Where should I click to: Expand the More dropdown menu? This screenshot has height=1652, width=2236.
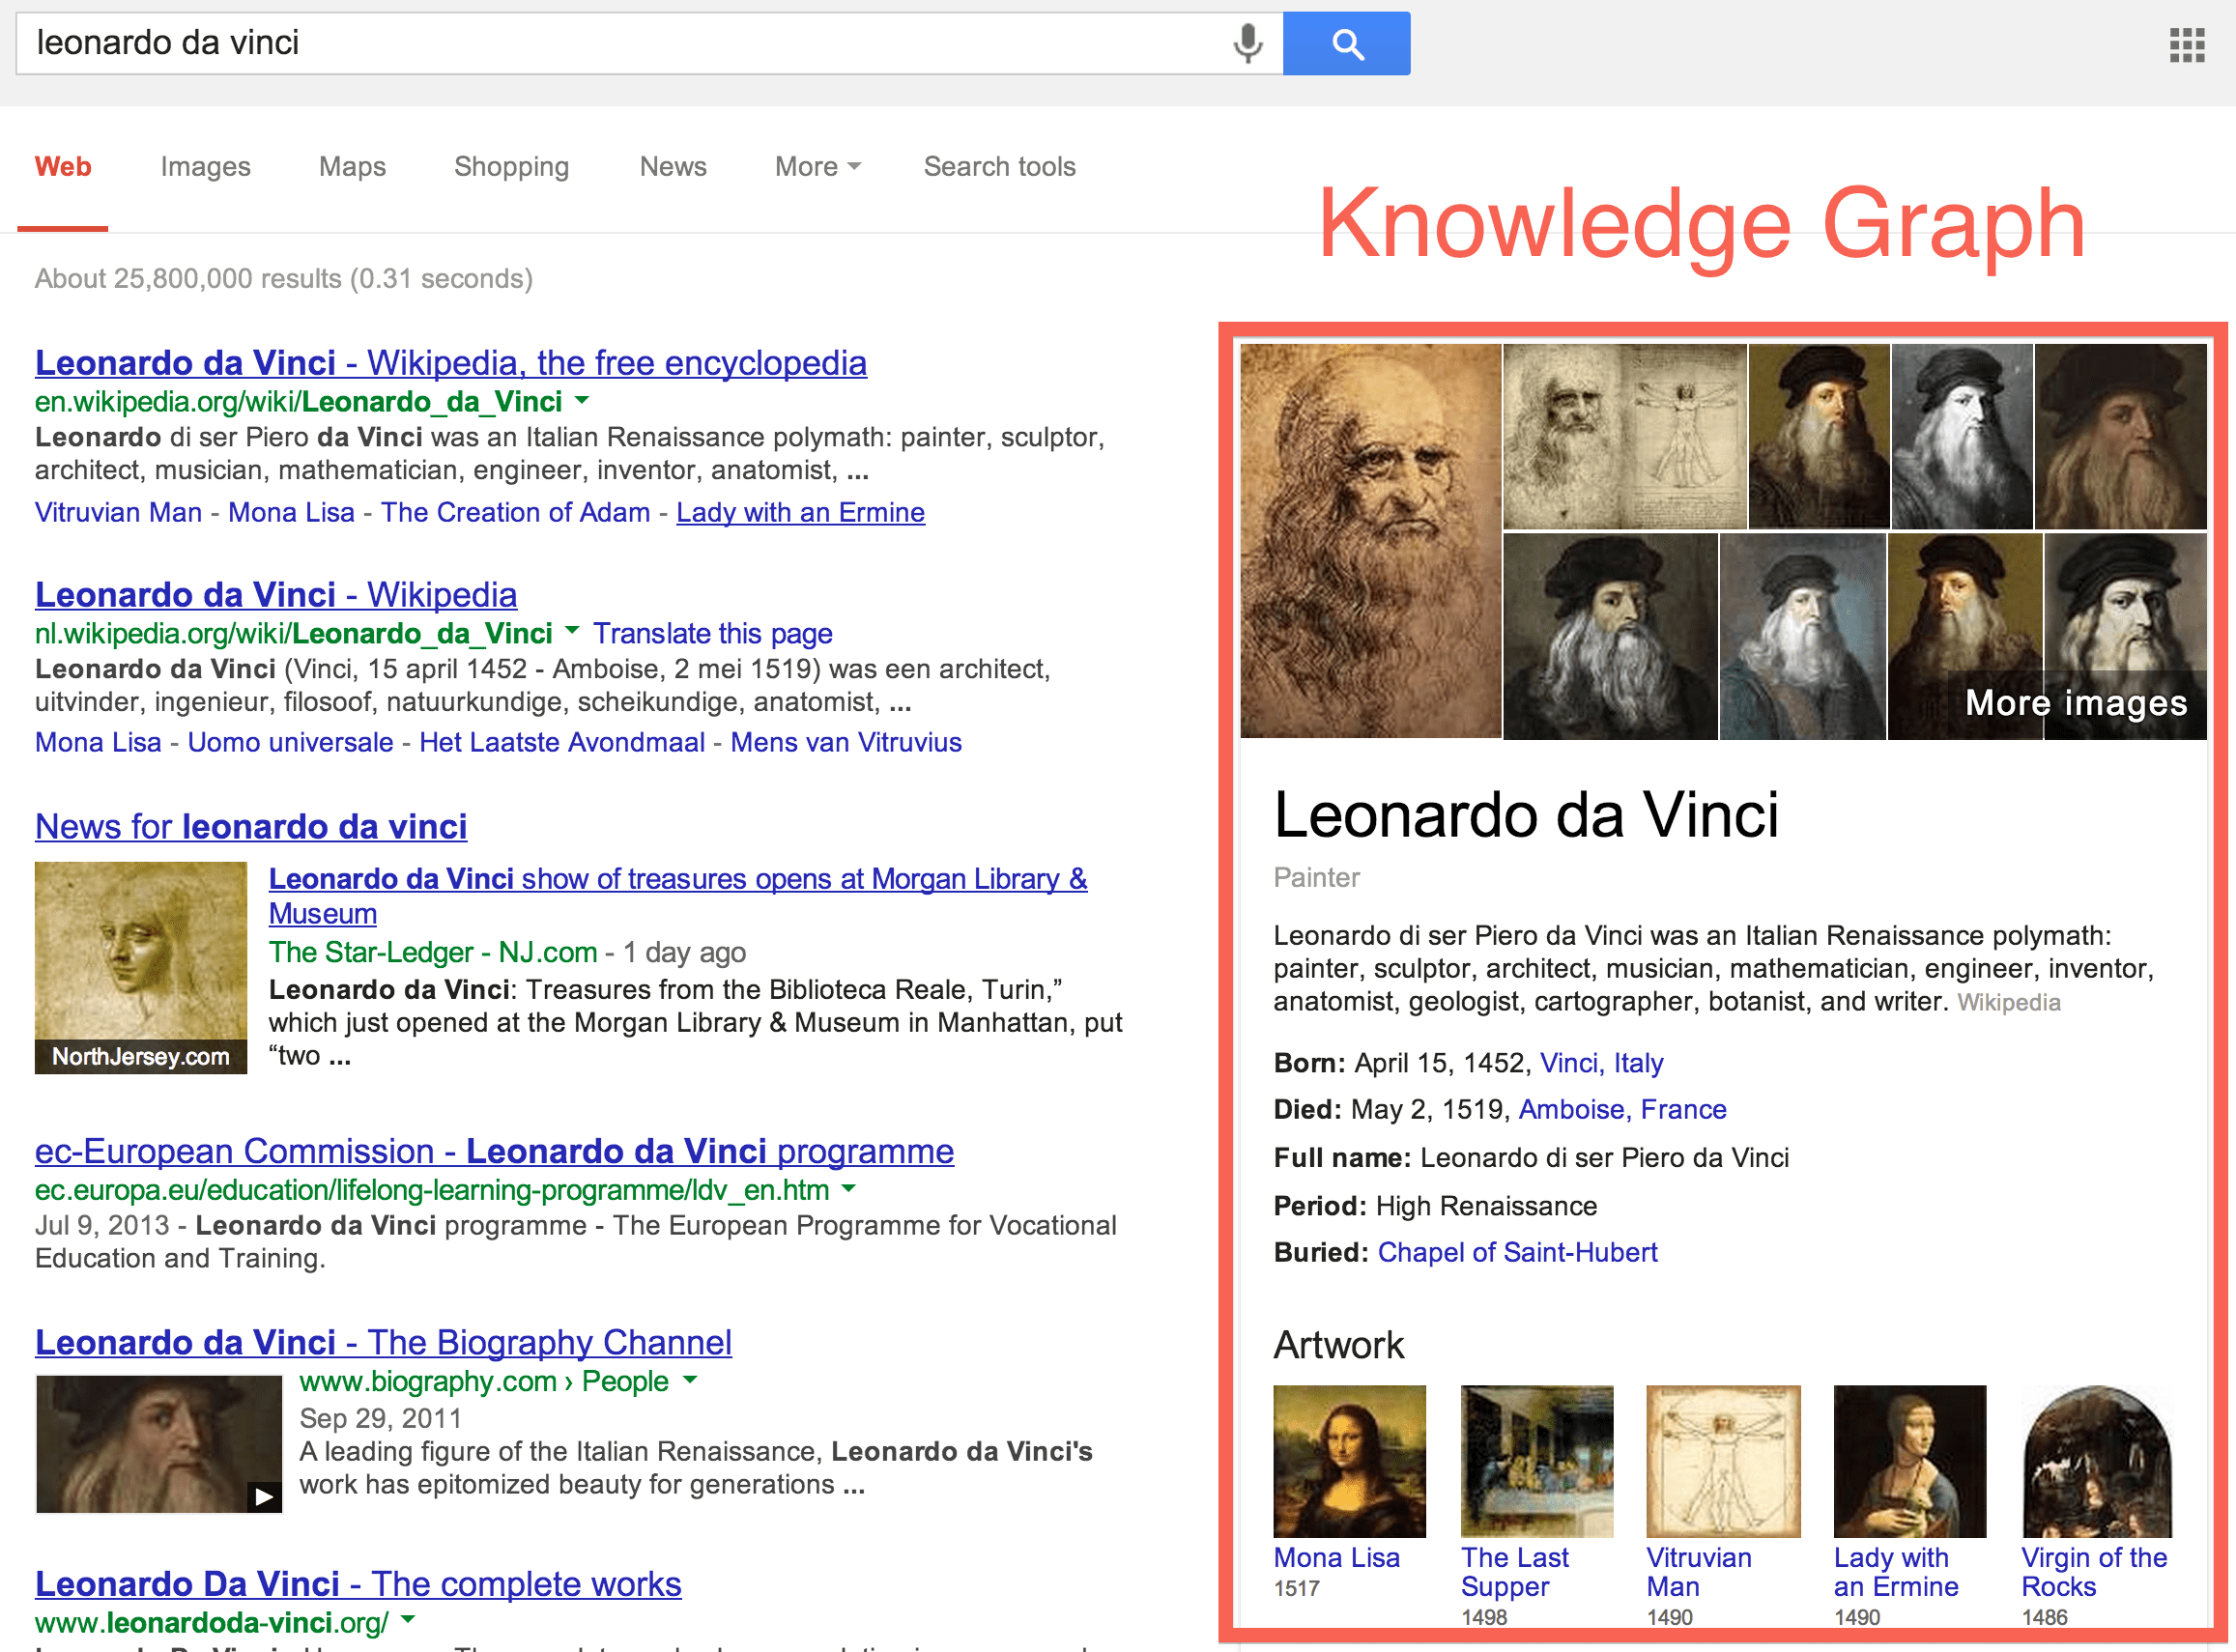click(817, 167)
